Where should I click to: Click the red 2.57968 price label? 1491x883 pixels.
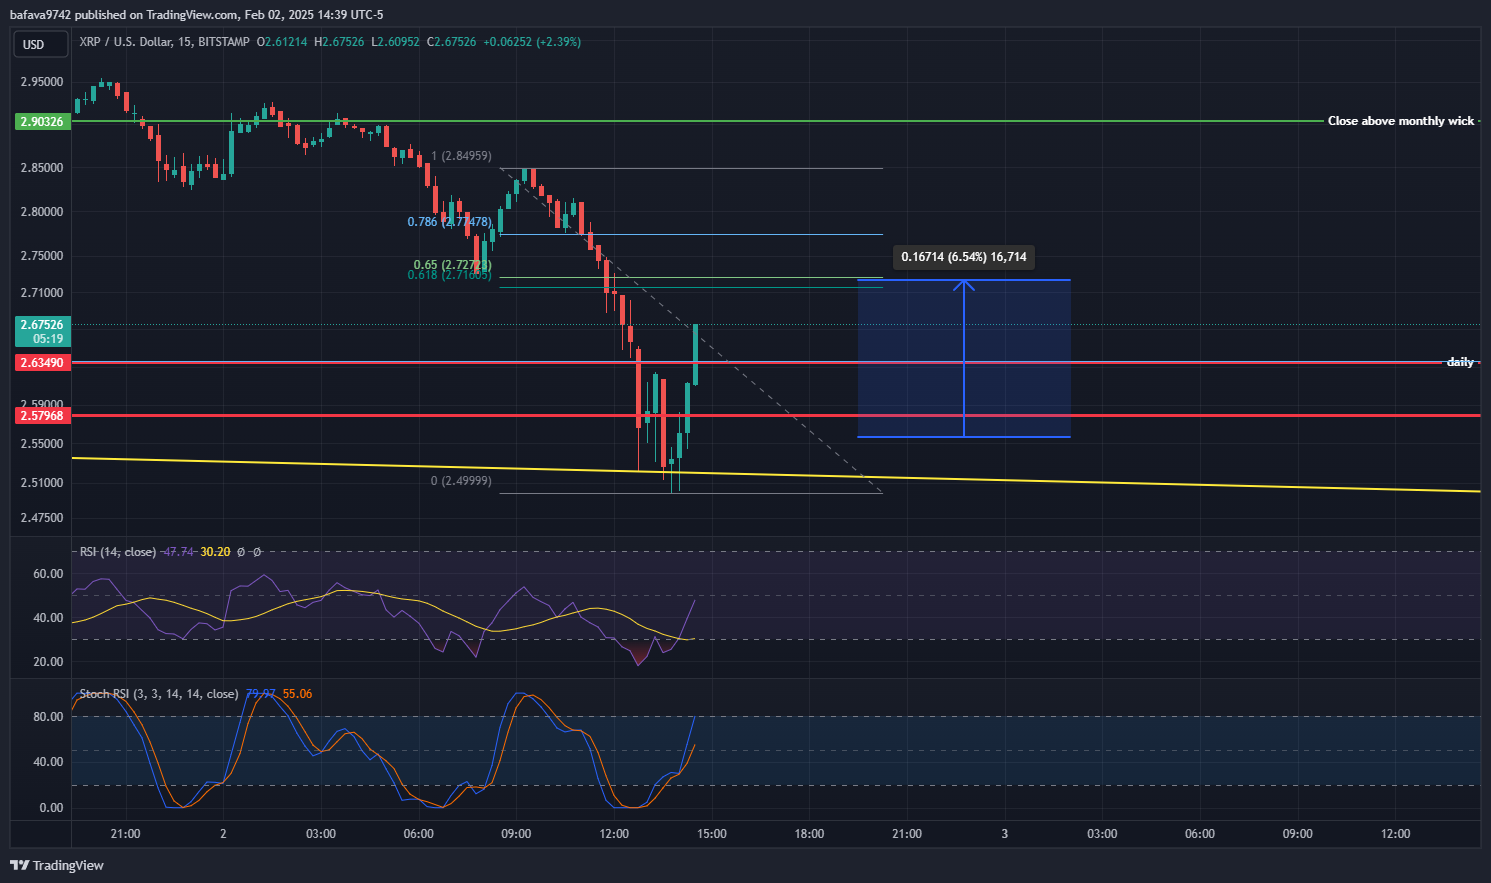click(x=42, y=415)
